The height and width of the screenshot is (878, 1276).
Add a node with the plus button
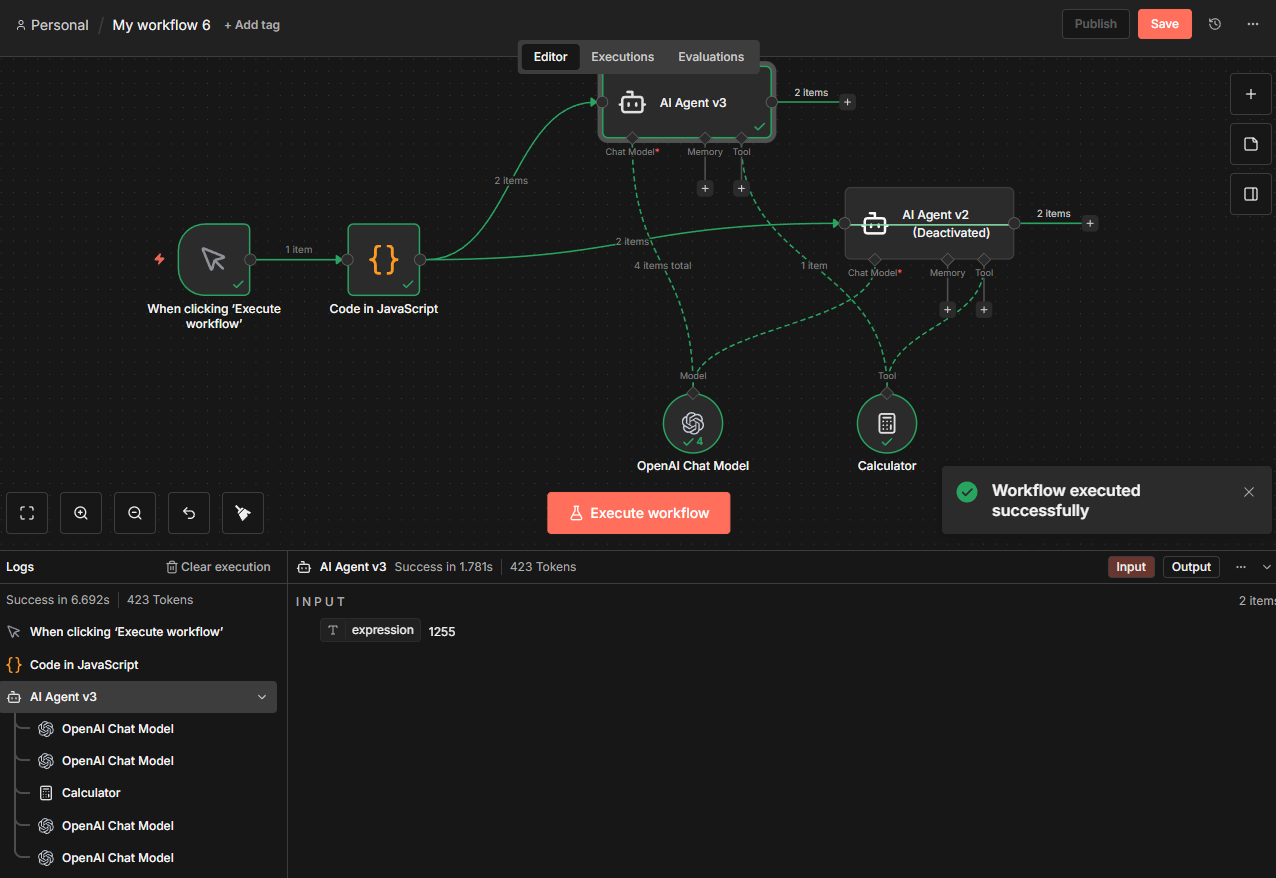1250,94
